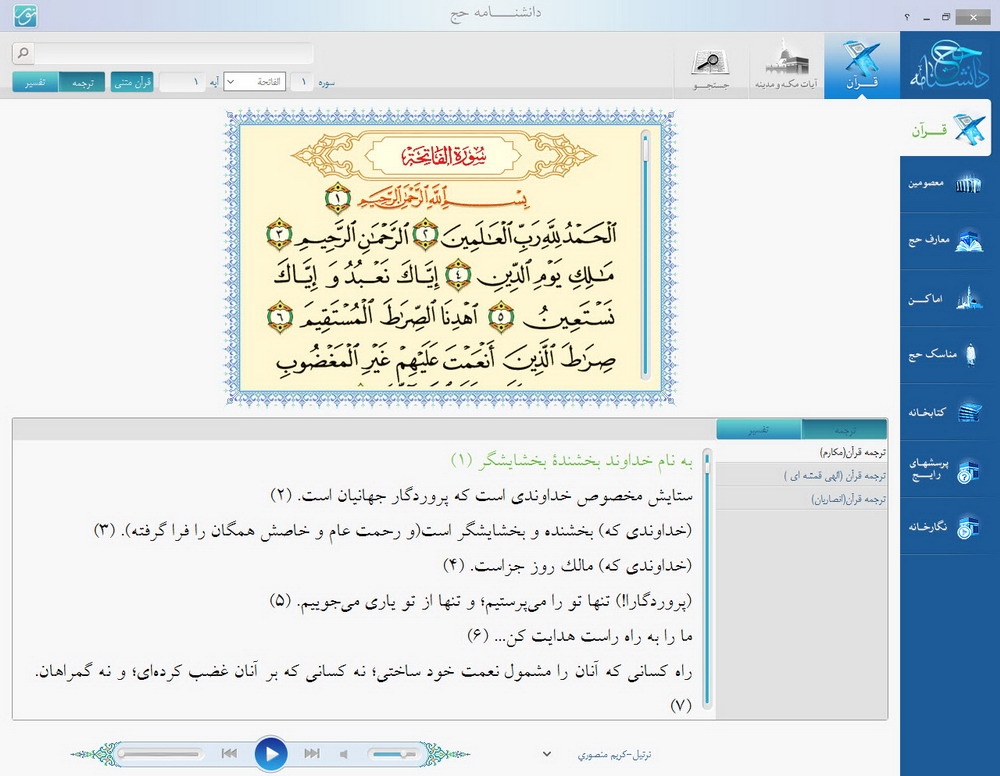Click the magnifier search icon
1000x776 pixels.
pos(23,53)
